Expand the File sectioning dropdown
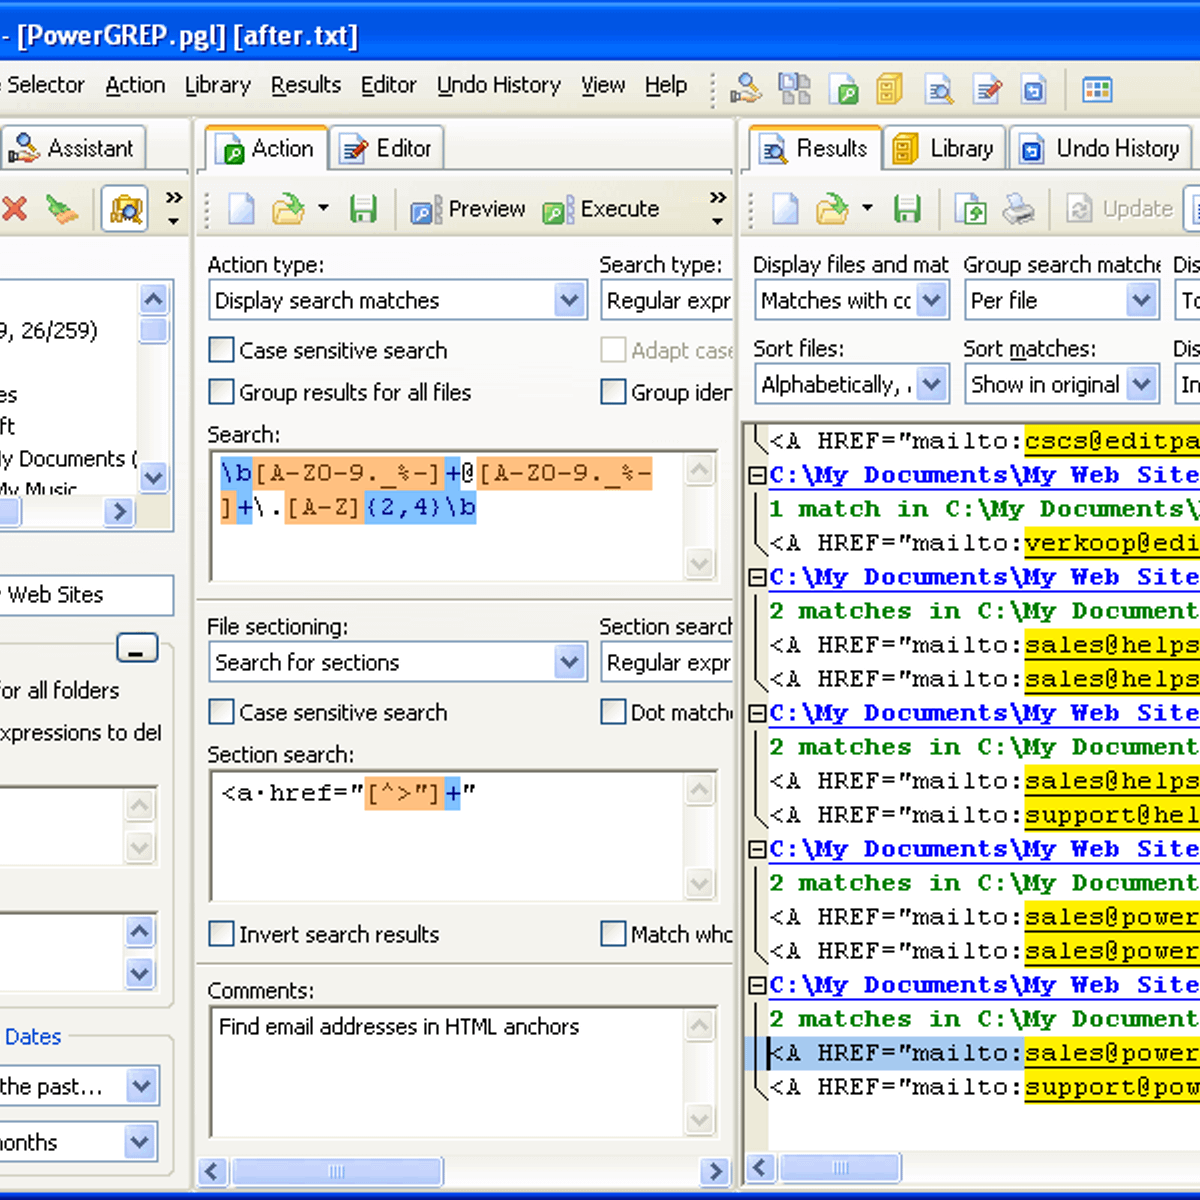Viewport: 1200px width, 1200px height. [x=569, y=662]
